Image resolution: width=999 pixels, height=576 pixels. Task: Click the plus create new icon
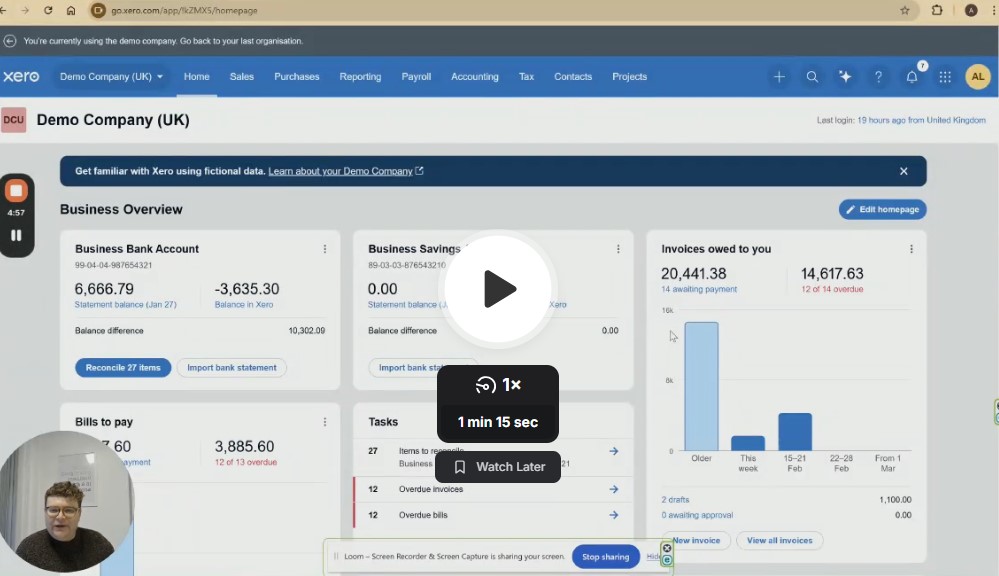pyautogui.click(x=779, y=76)
